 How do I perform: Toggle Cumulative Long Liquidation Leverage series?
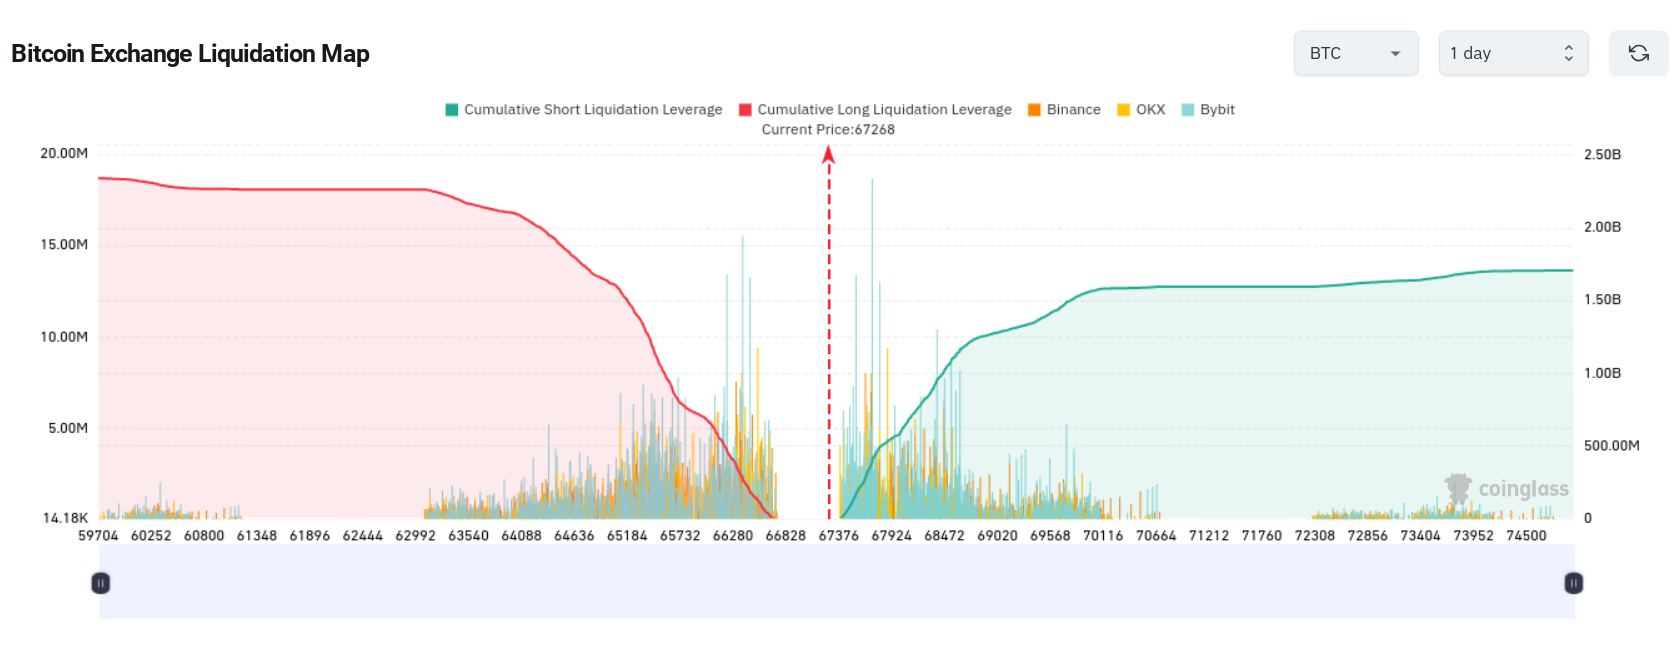click(x=875, y=110)
